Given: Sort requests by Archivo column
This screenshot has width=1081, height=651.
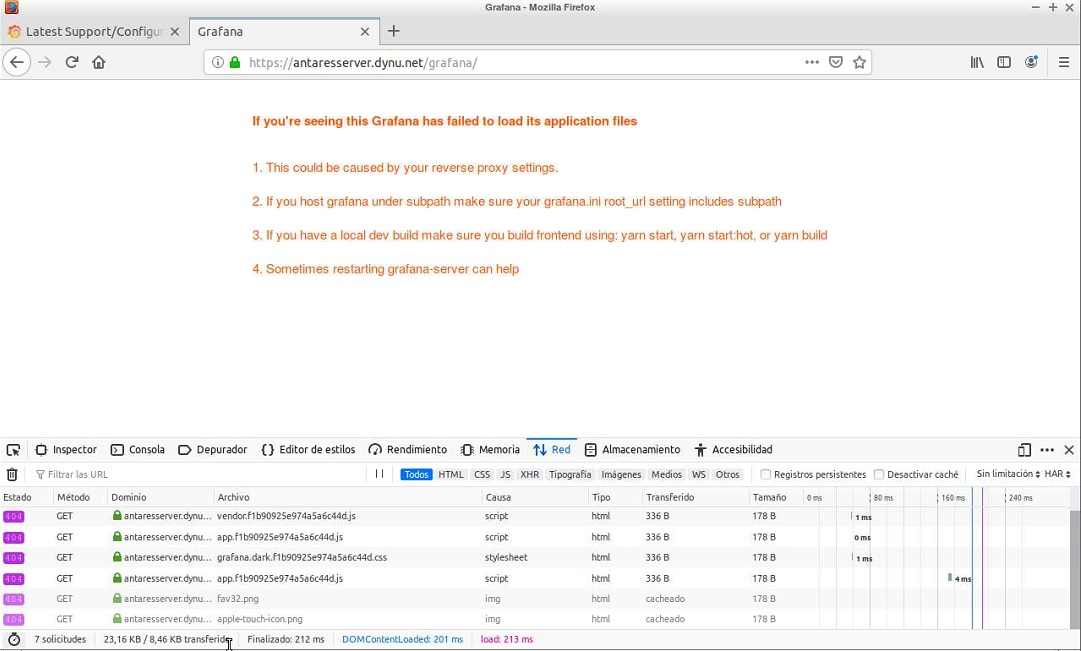Looking at the screenshot, I should coord(348,497).
